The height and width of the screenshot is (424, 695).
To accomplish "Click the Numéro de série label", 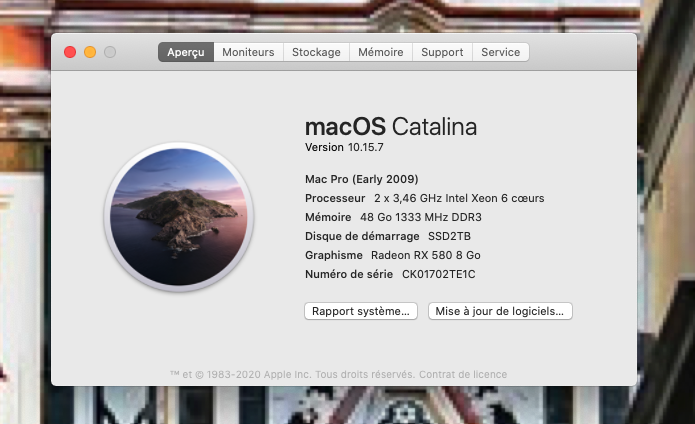I will click(349, 274).
